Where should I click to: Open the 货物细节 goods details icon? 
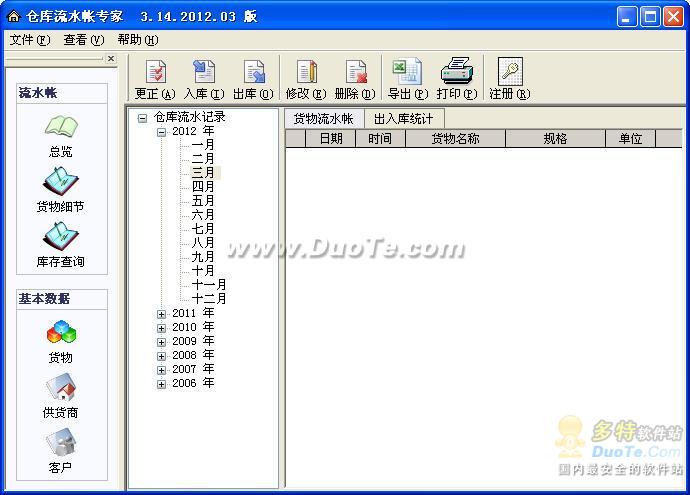coord(61,181)
